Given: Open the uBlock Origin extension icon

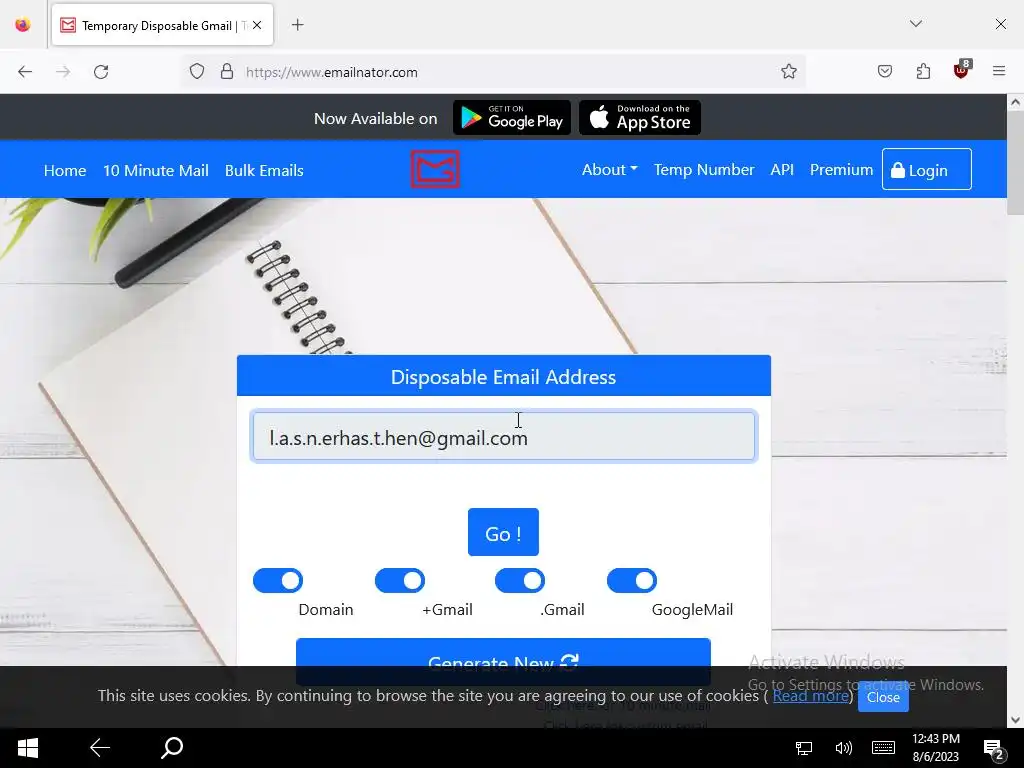Looking at the screenshot, I should pos(961,70).
